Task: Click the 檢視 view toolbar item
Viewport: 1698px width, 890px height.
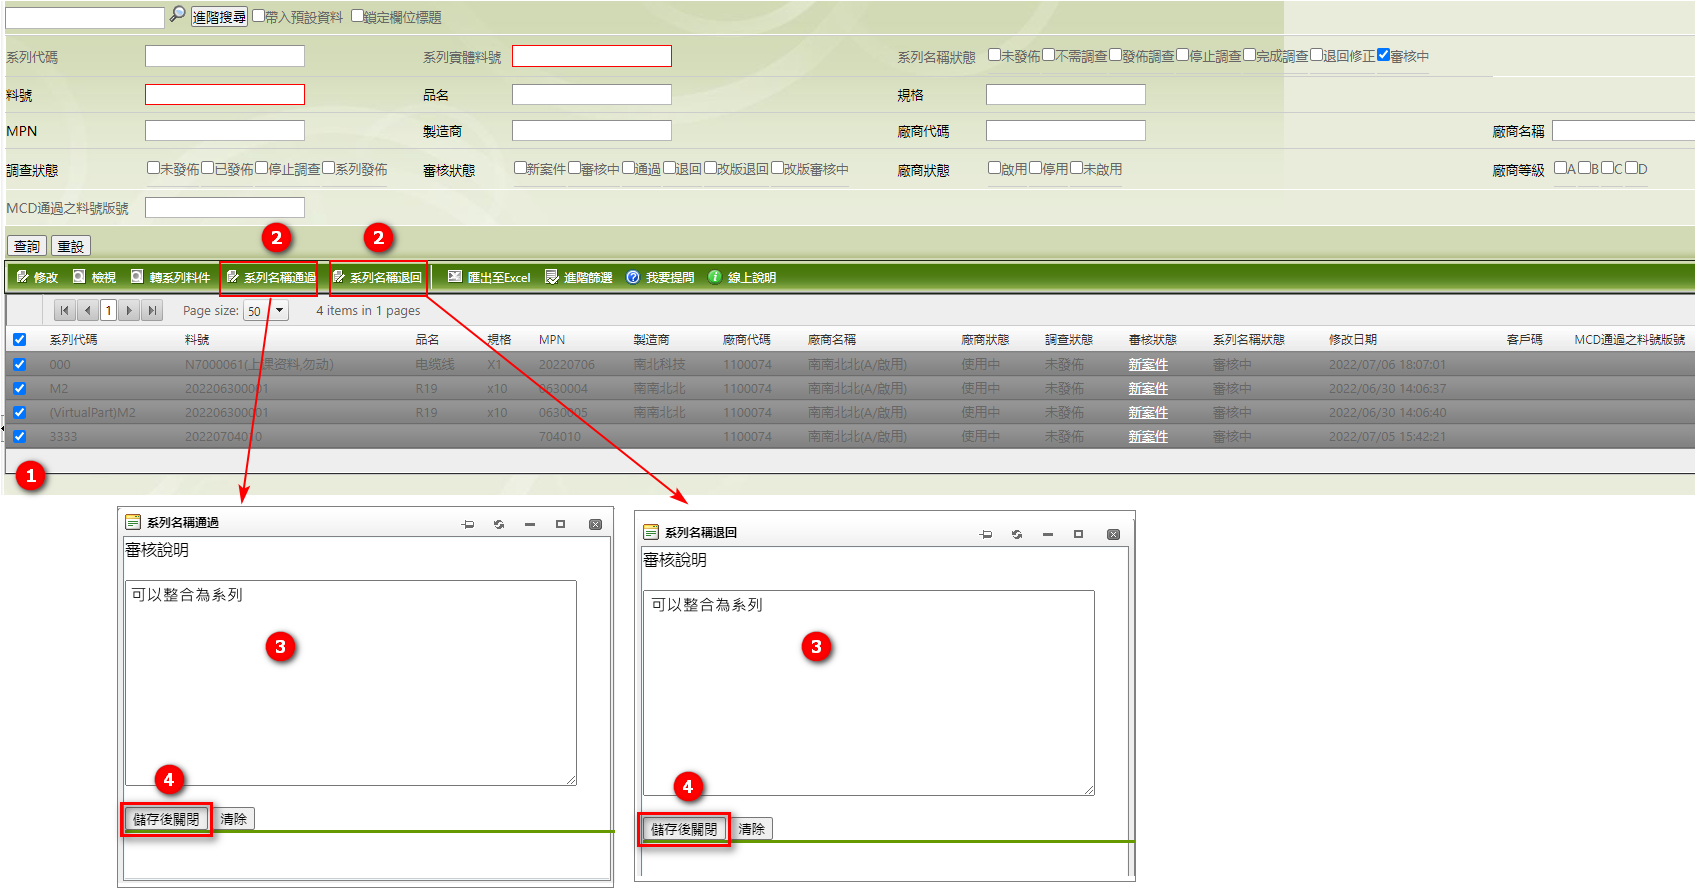Action: pos(94,277)
